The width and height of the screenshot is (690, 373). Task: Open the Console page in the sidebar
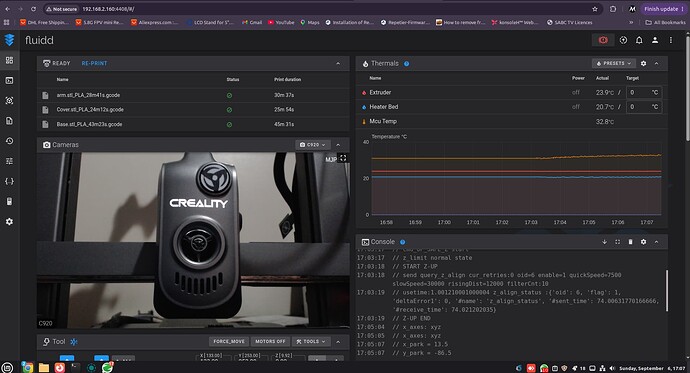9,80
